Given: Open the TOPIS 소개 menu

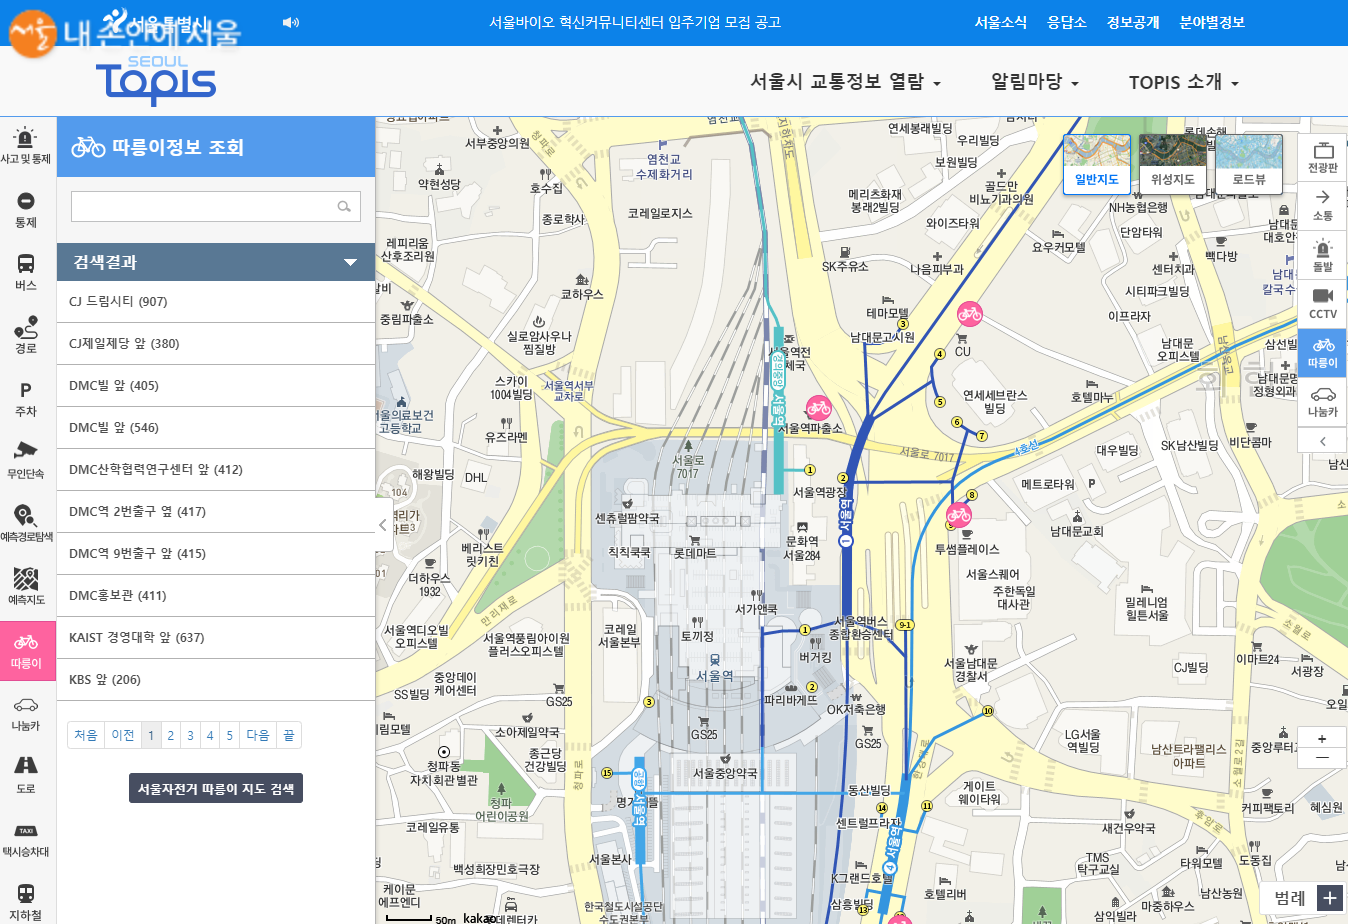Looking at the screenshot, I should [x=1183, y=82].
